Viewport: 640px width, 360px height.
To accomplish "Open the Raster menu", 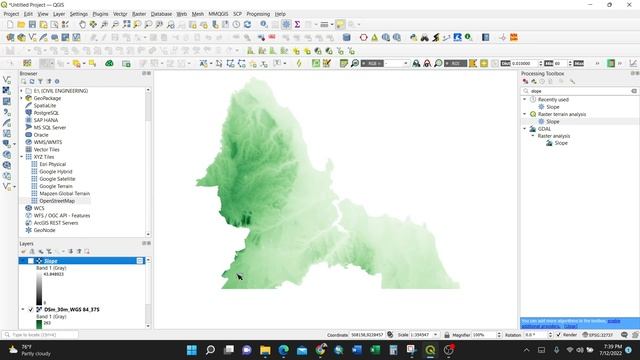I will tap(139, 14).
